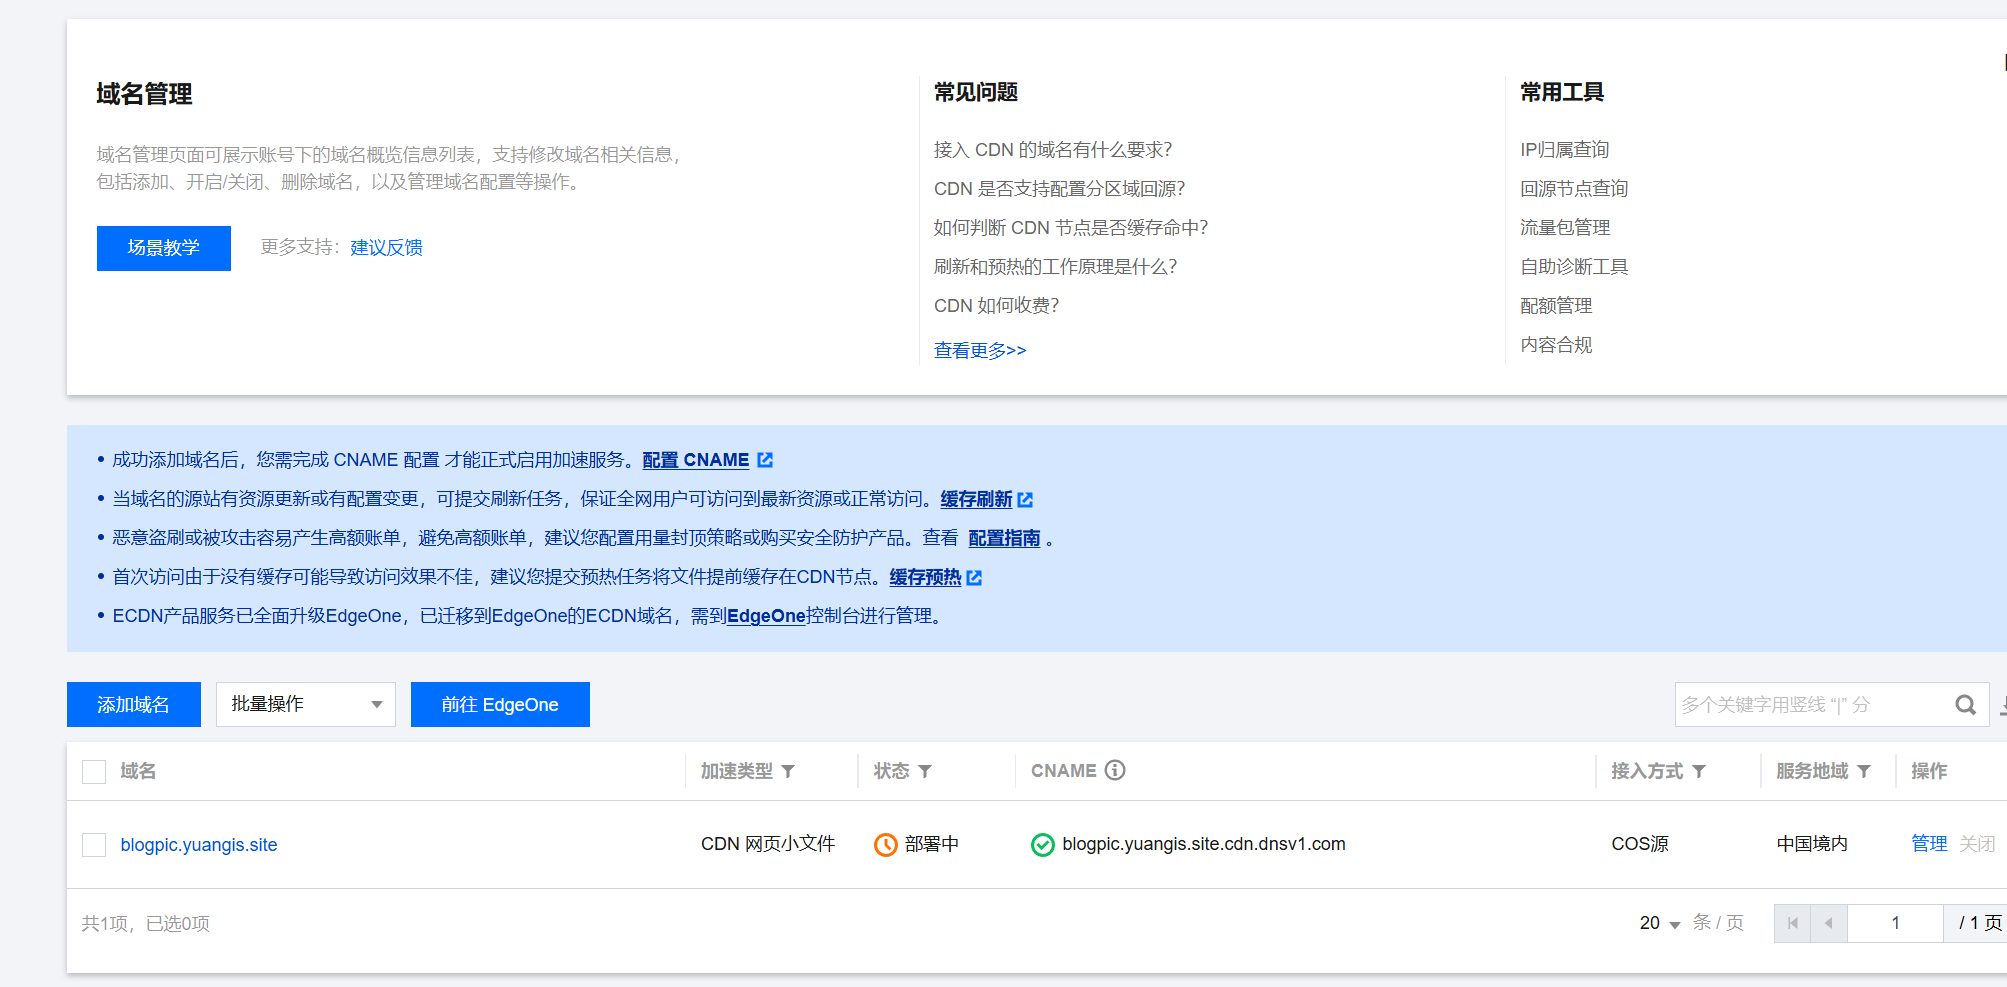Focus the keyword search input field
The width and height of the screenshot is (2007, 987).
pos(1810,705)
